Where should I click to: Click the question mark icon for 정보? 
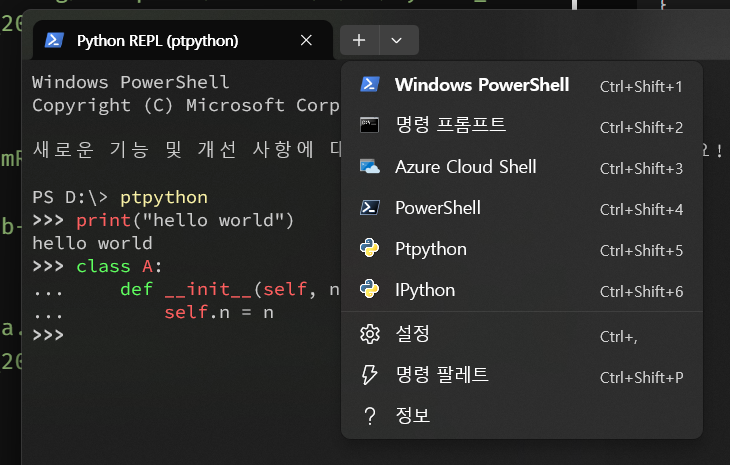pyautogui.click(x=370, y=416)
